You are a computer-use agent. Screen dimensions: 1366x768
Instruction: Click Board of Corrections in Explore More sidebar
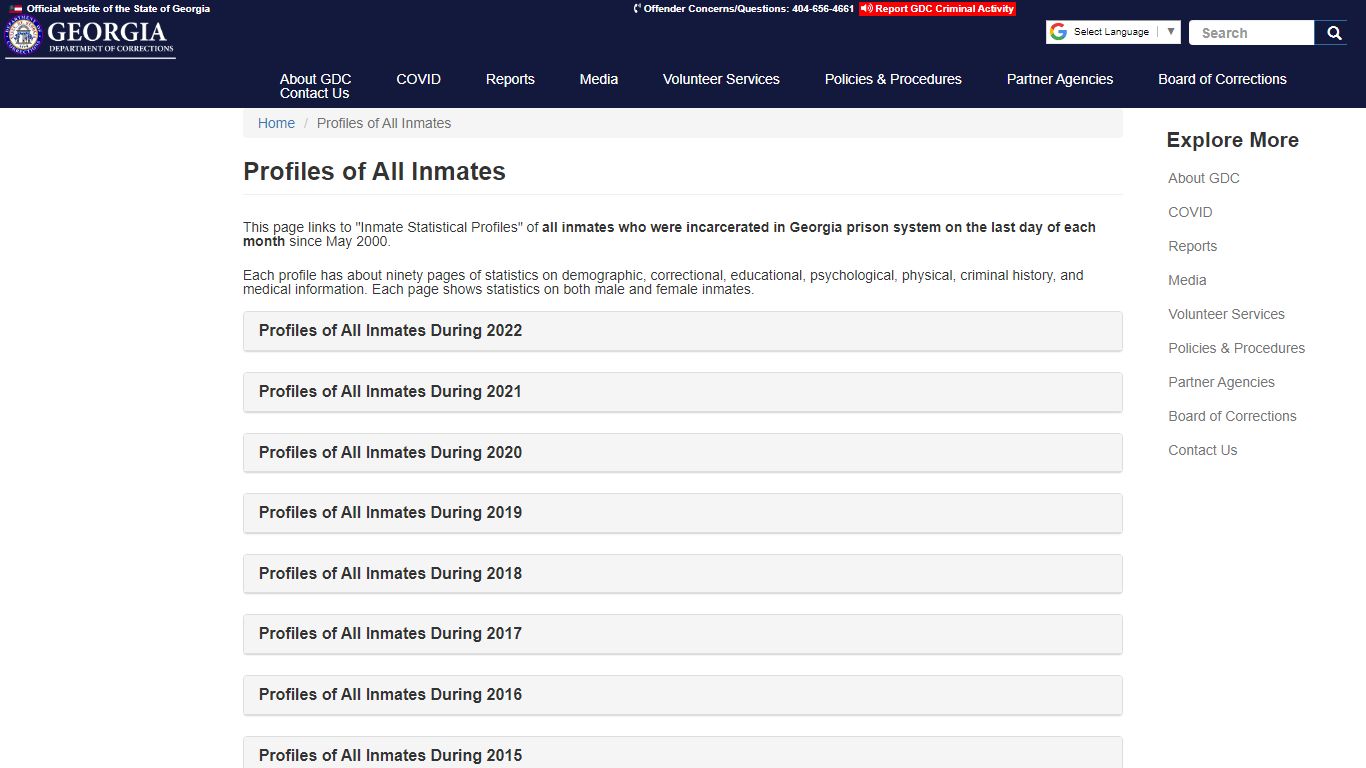(1232, 416)
